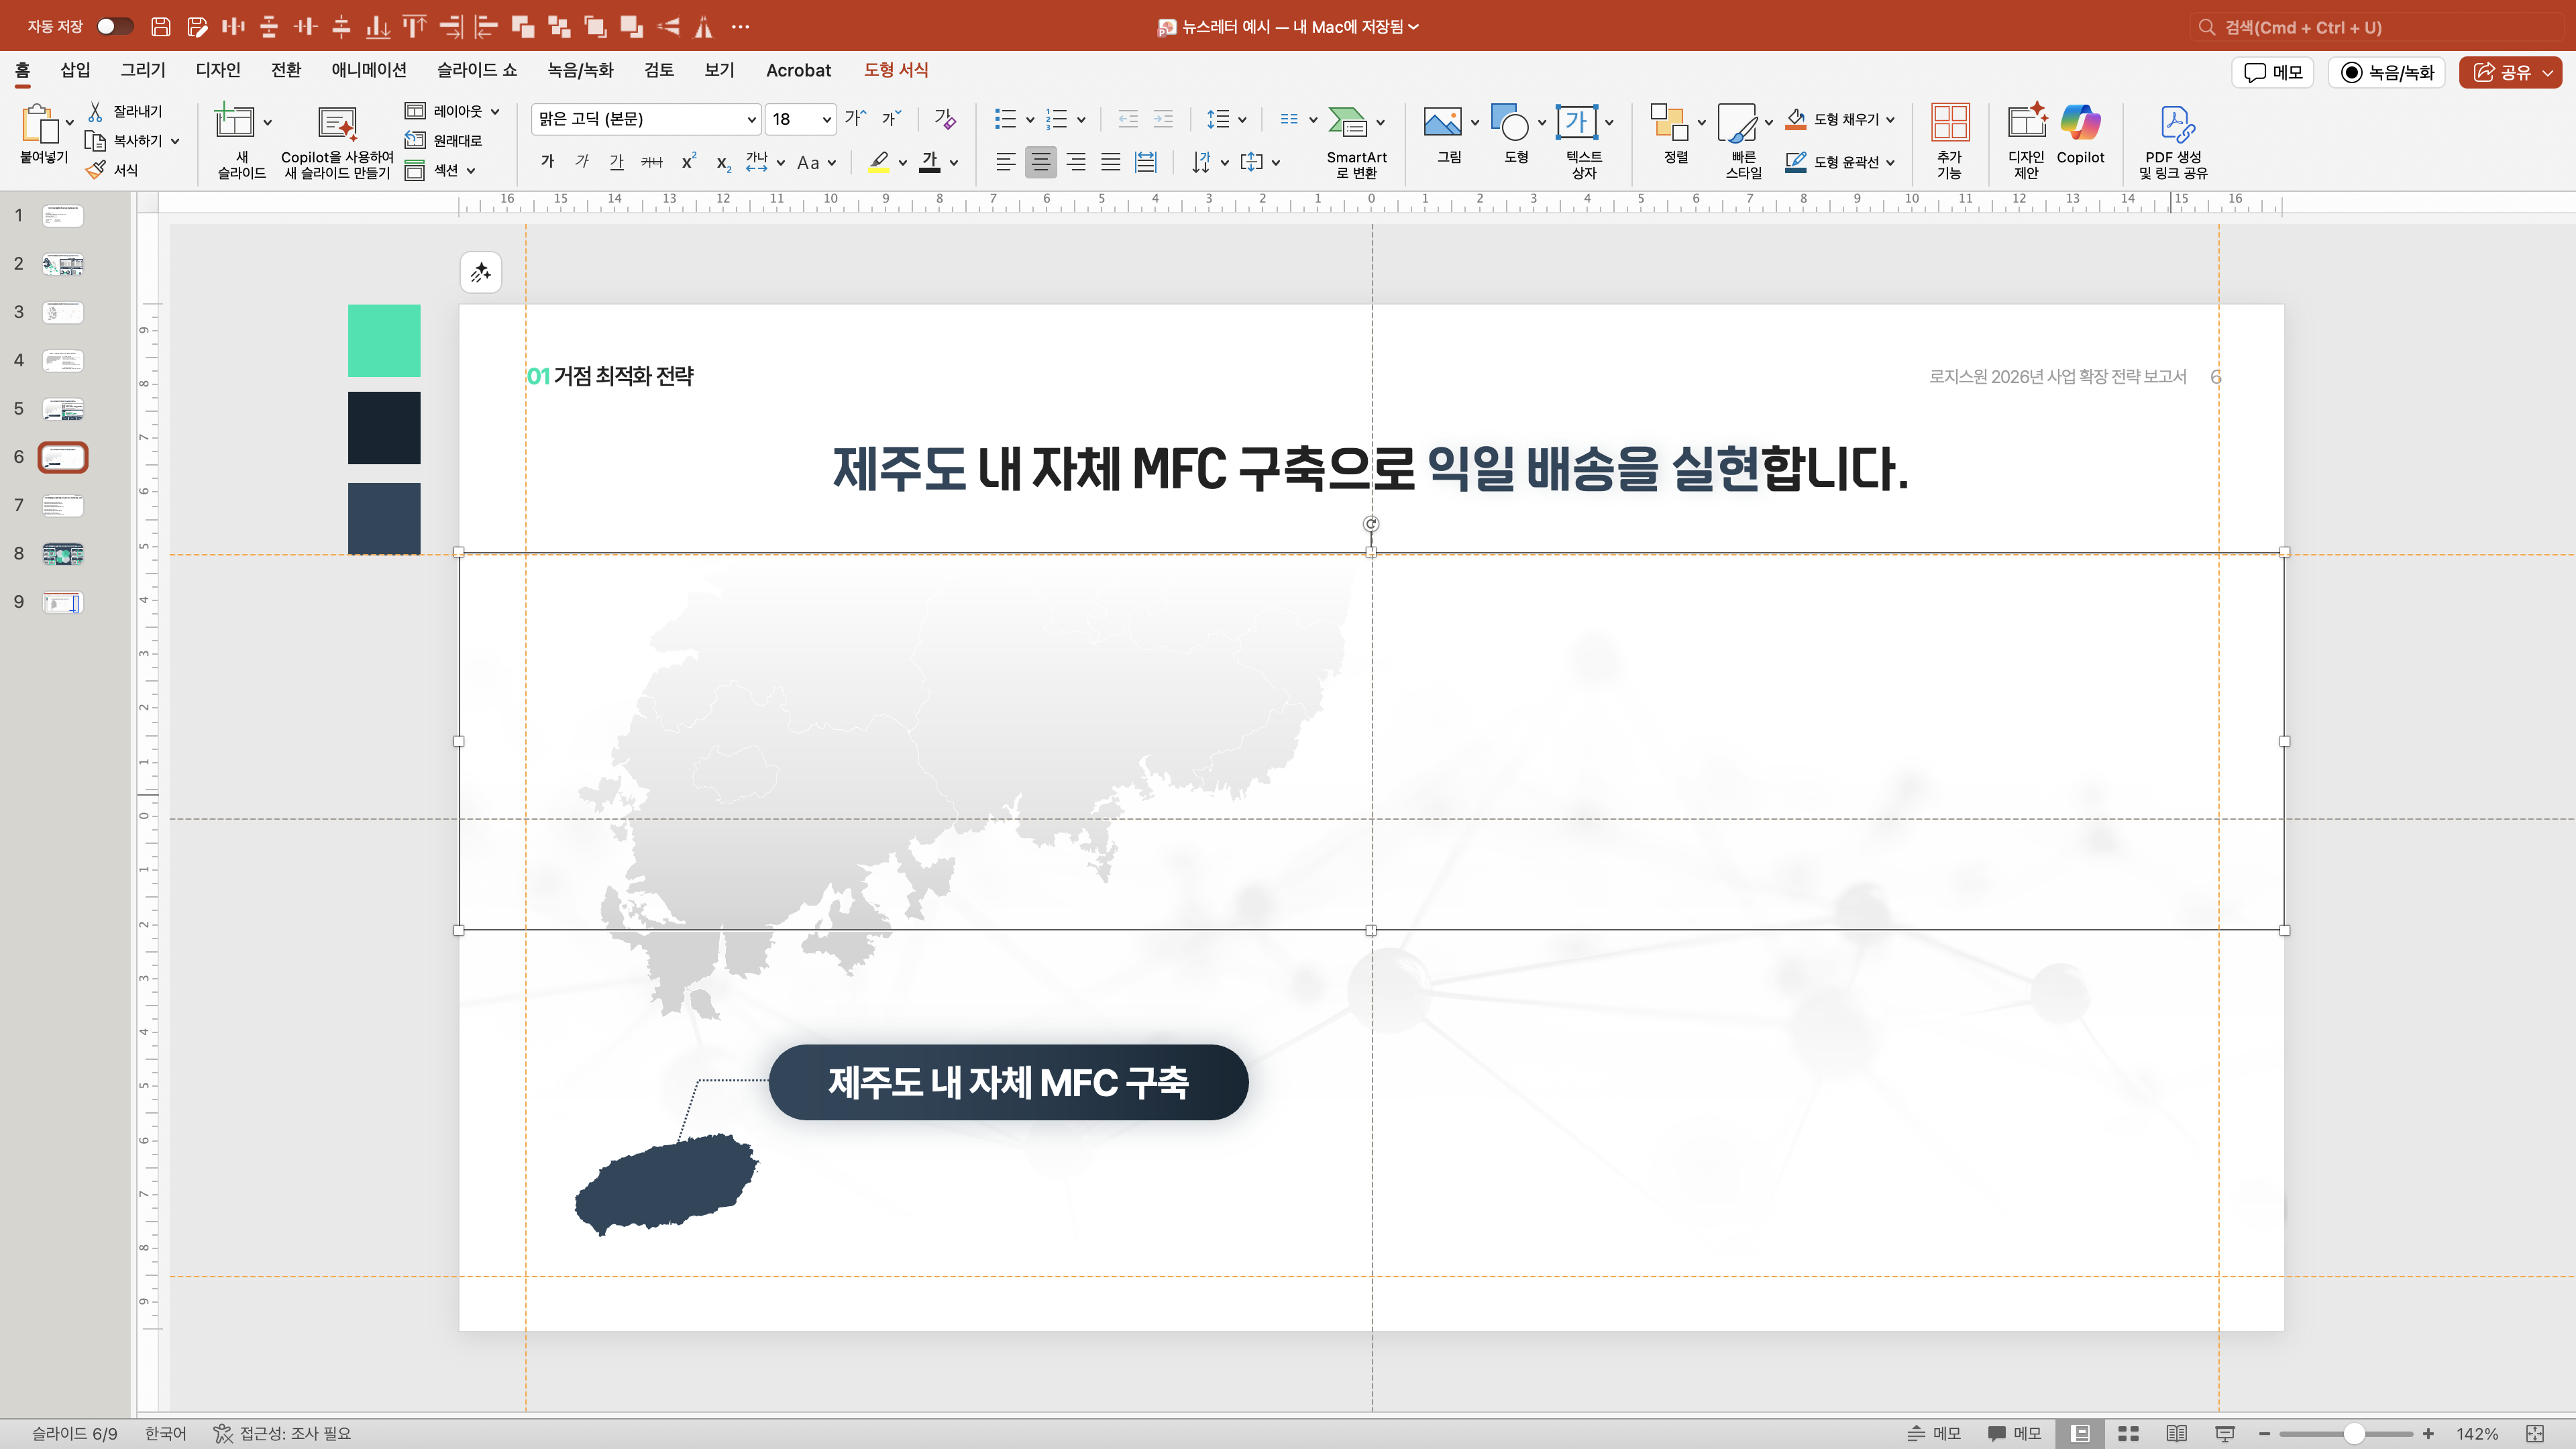Open the 애니메이션 tab

(x=369, y=70)
